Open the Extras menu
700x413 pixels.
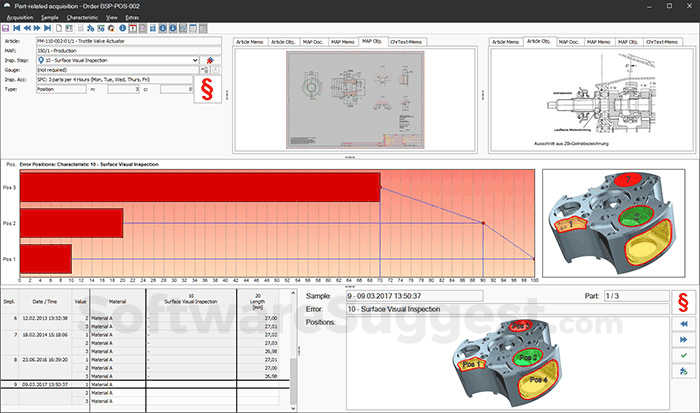click(x=132, y=17)
